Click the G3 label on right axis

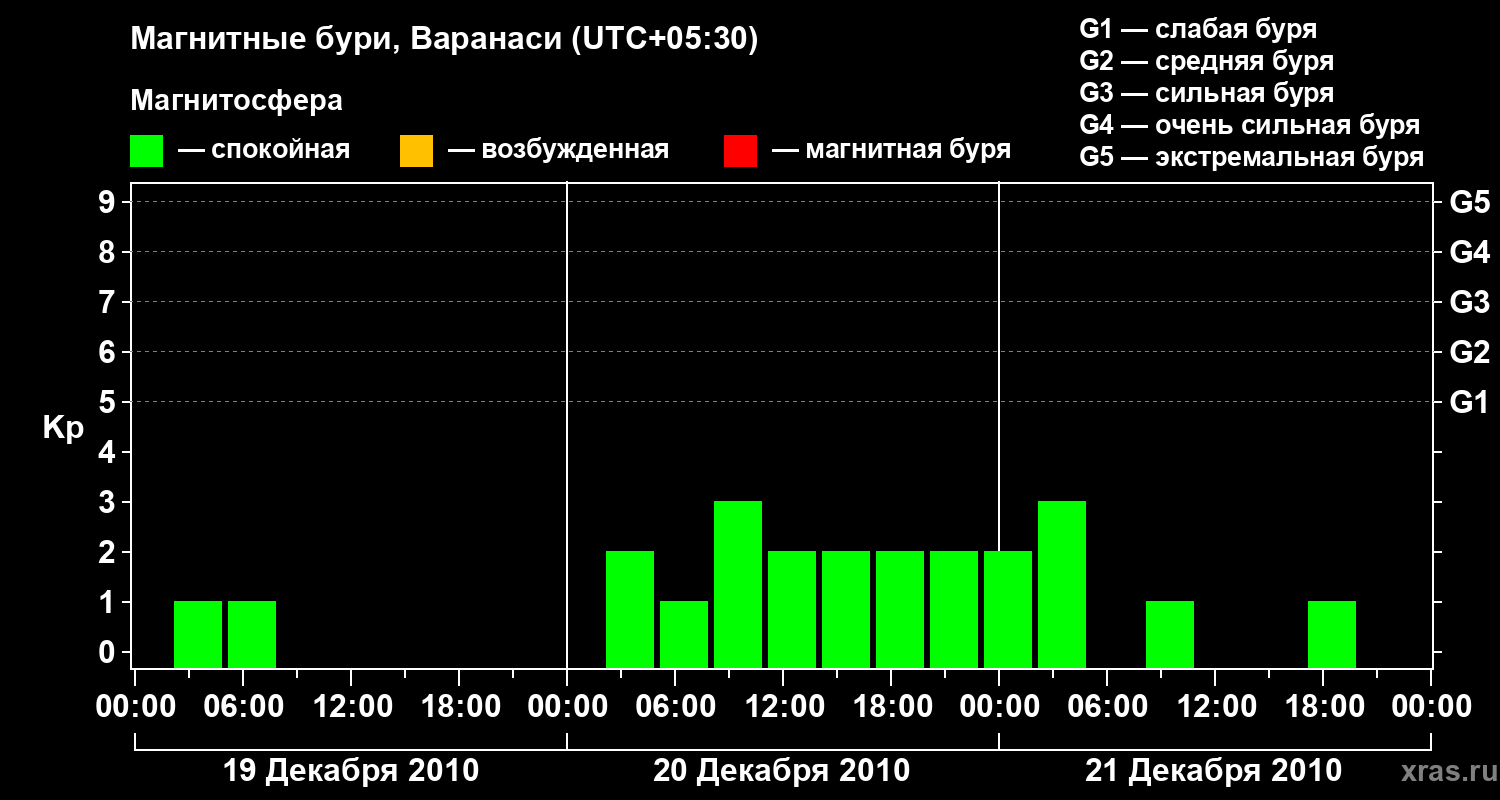click(x=1469, y=302)
